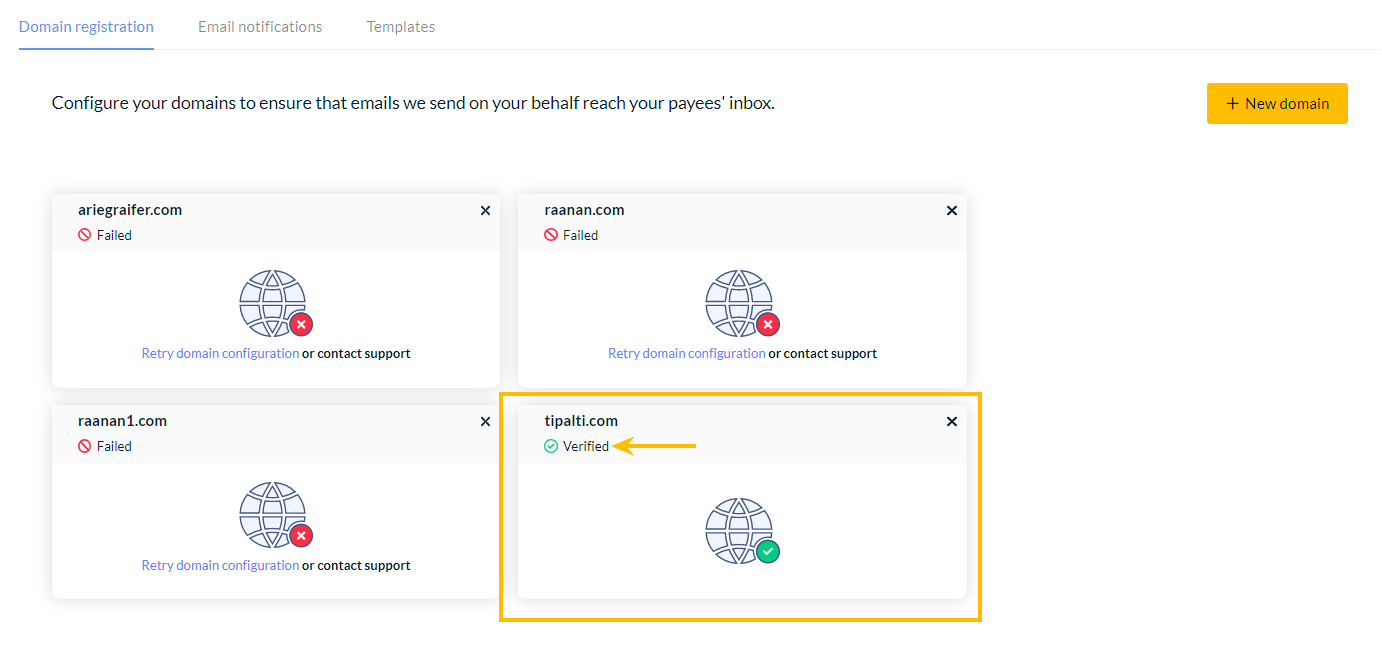Click the "Configure your domains" description text
1382x665 pixels.
413,103
